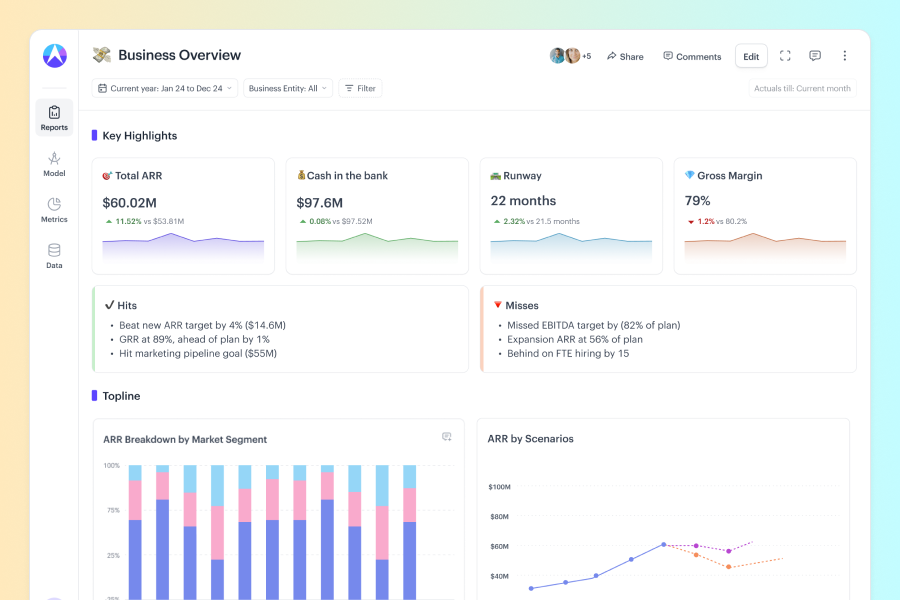Click the Actuals till: Current month field
This screenshot has width=900, height=600.
(802, 88)
